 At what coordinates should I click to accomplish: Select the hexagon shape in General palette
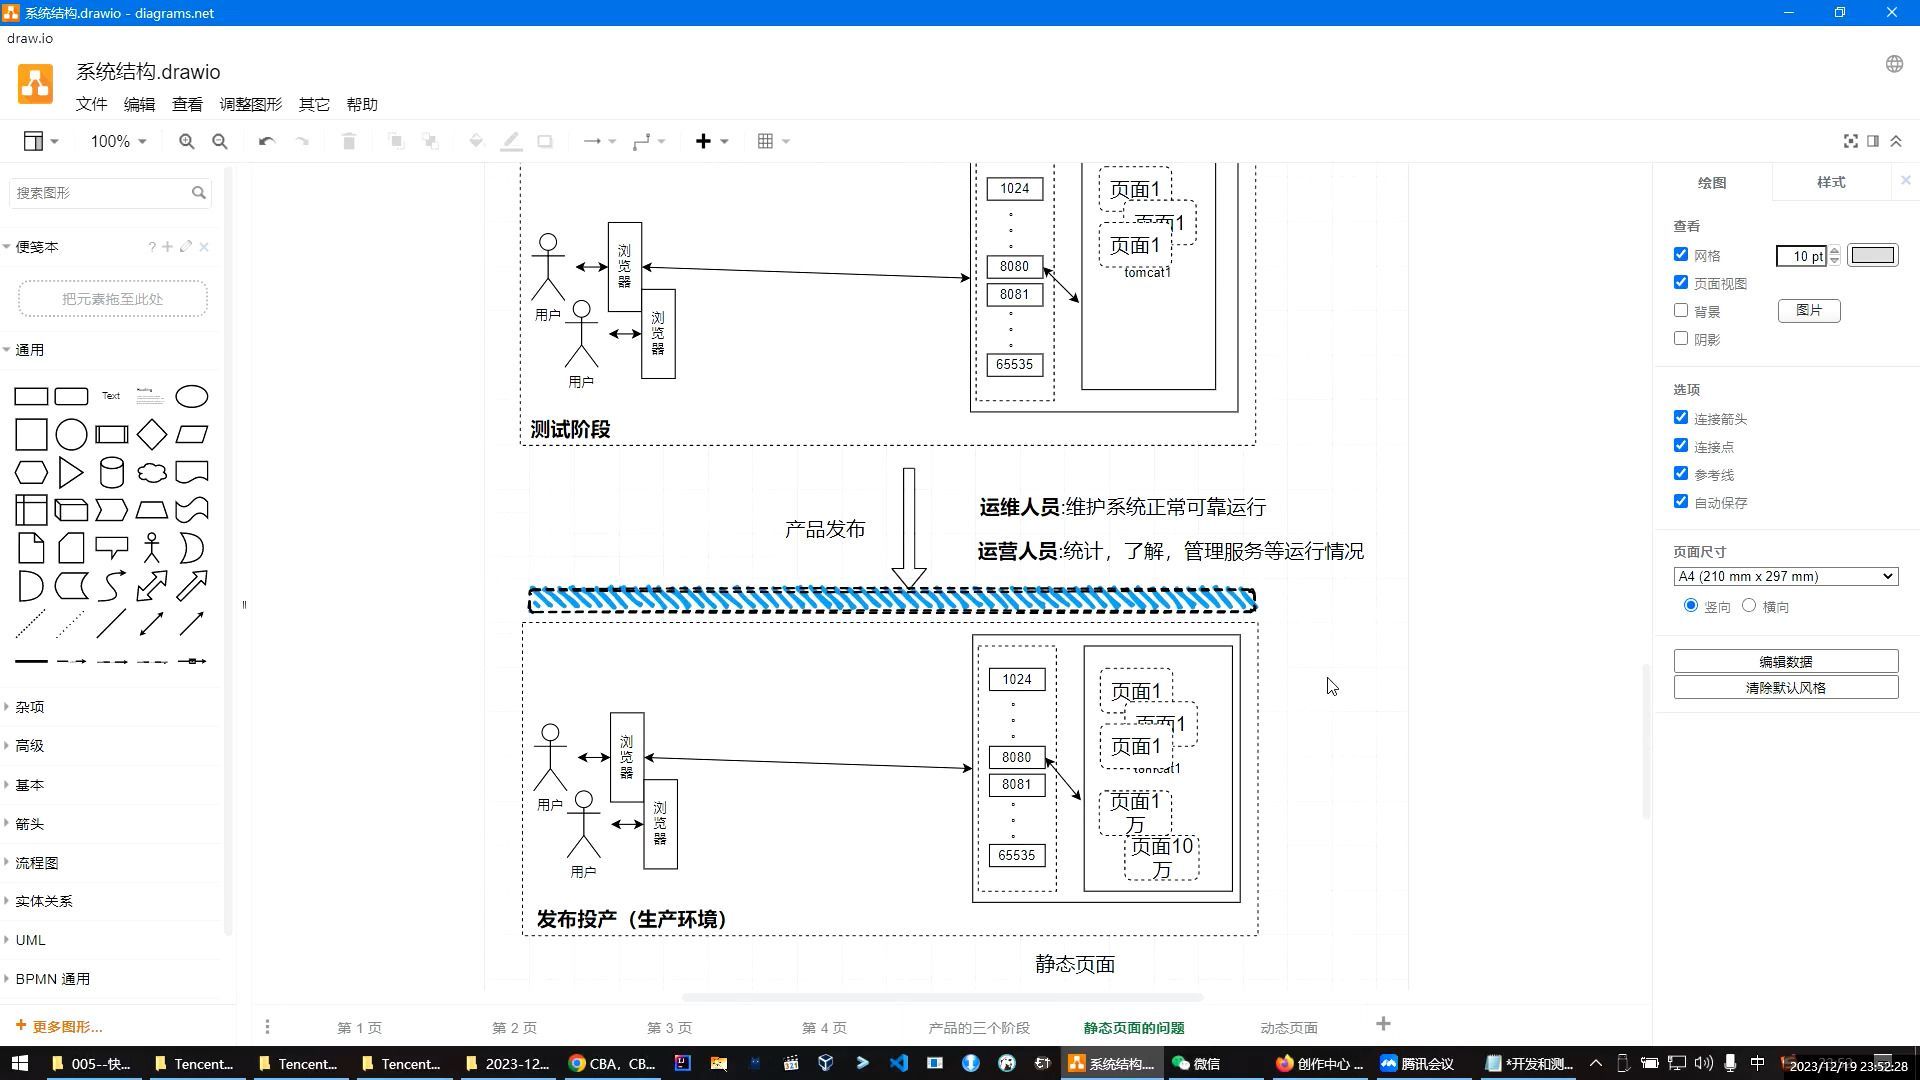(x=31, y=472)
